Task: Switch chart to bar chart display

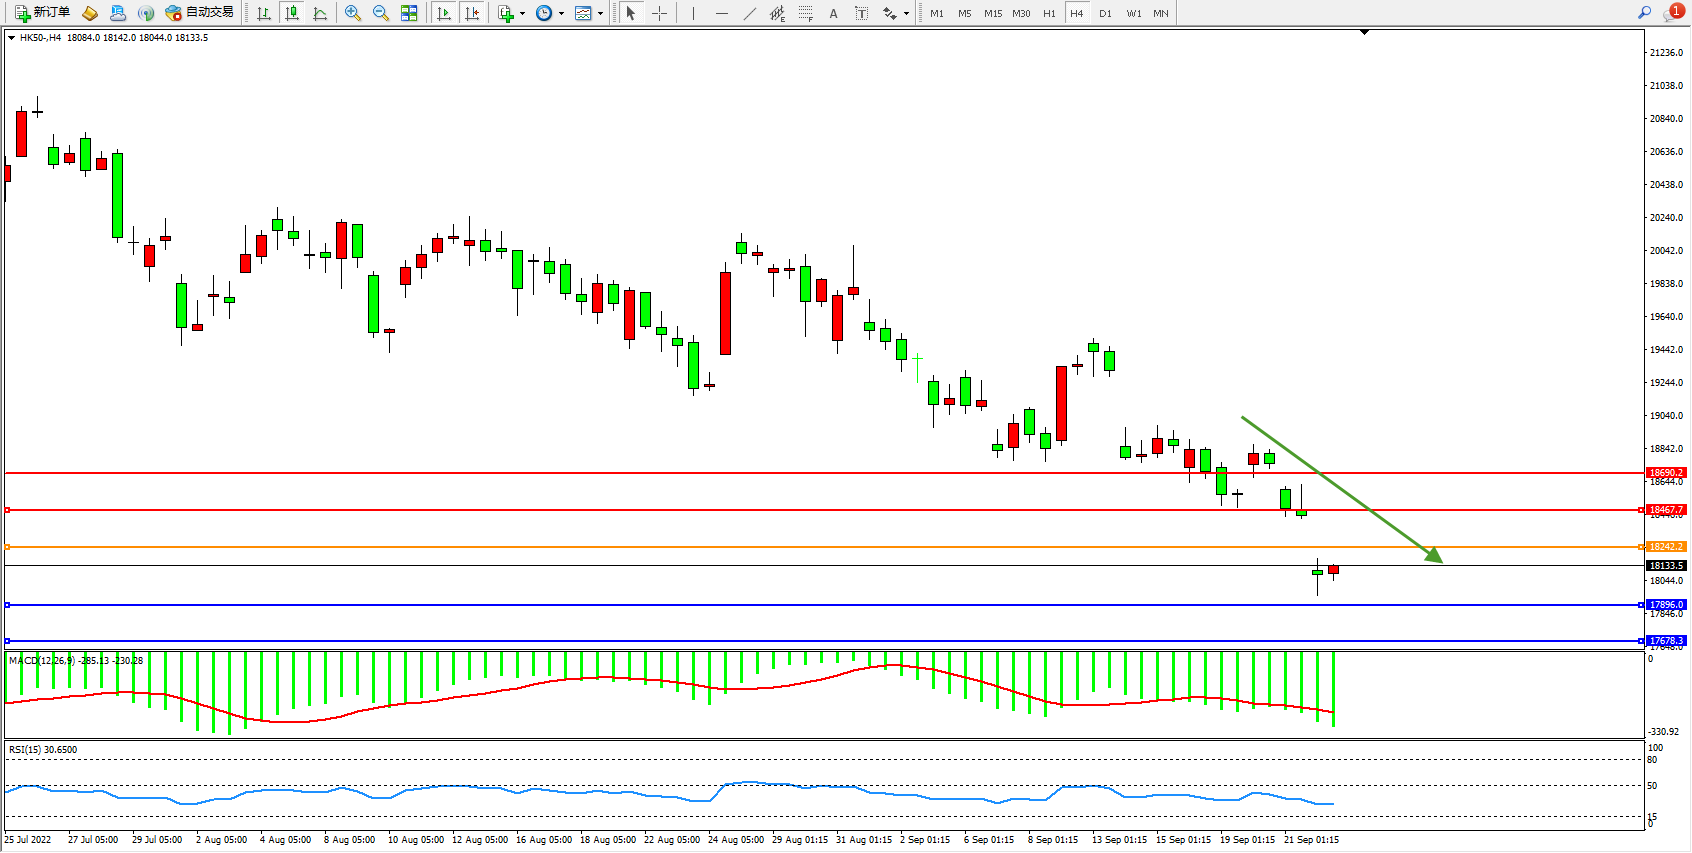Action: coord(264,13)
